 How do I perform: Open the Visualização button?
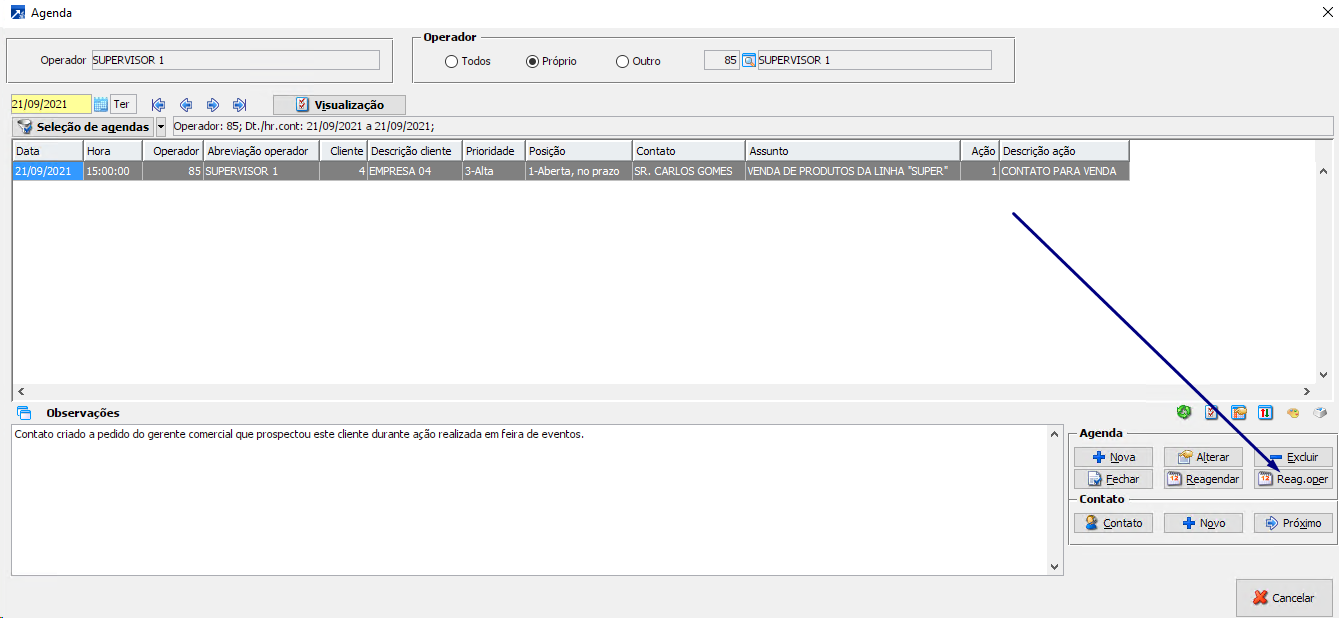[339, 105]
